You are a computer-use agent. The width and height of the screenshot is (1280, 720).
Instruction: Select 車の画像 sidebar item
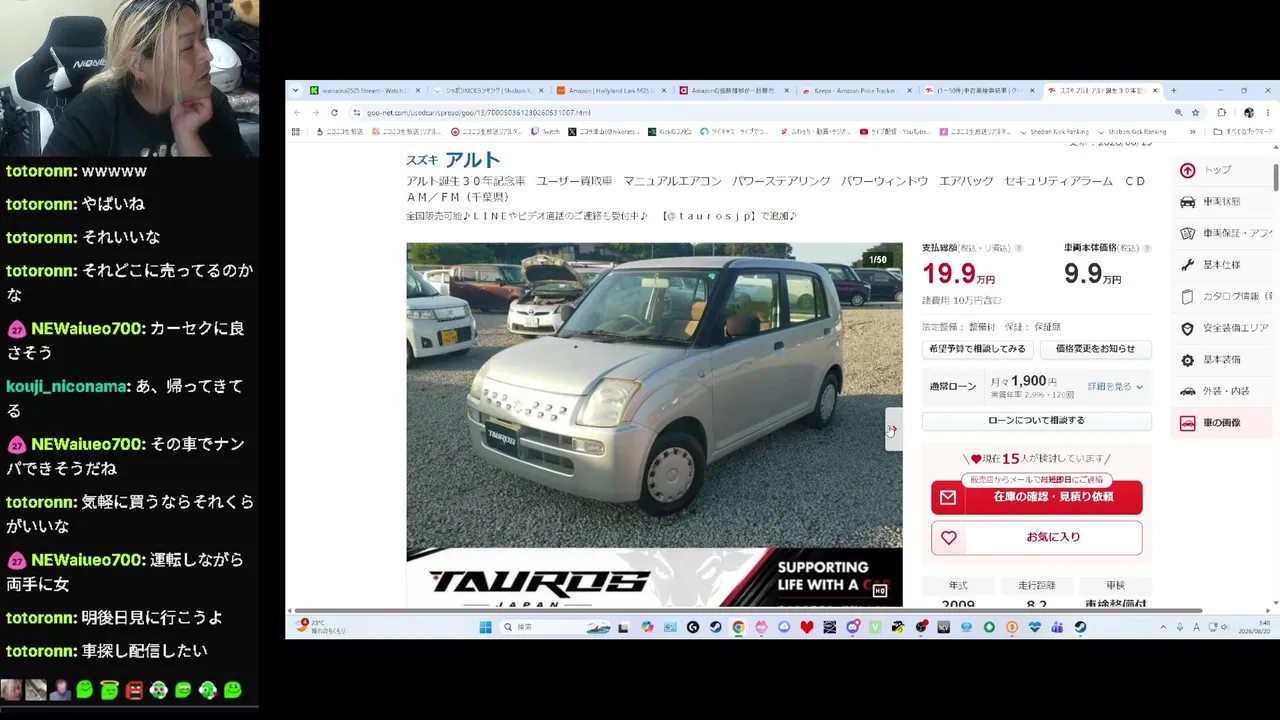coord(1224,423)
